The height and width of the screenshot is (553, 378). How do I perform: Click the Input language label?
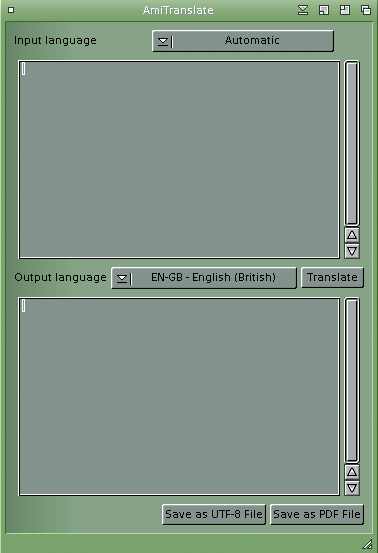point(55,41)
